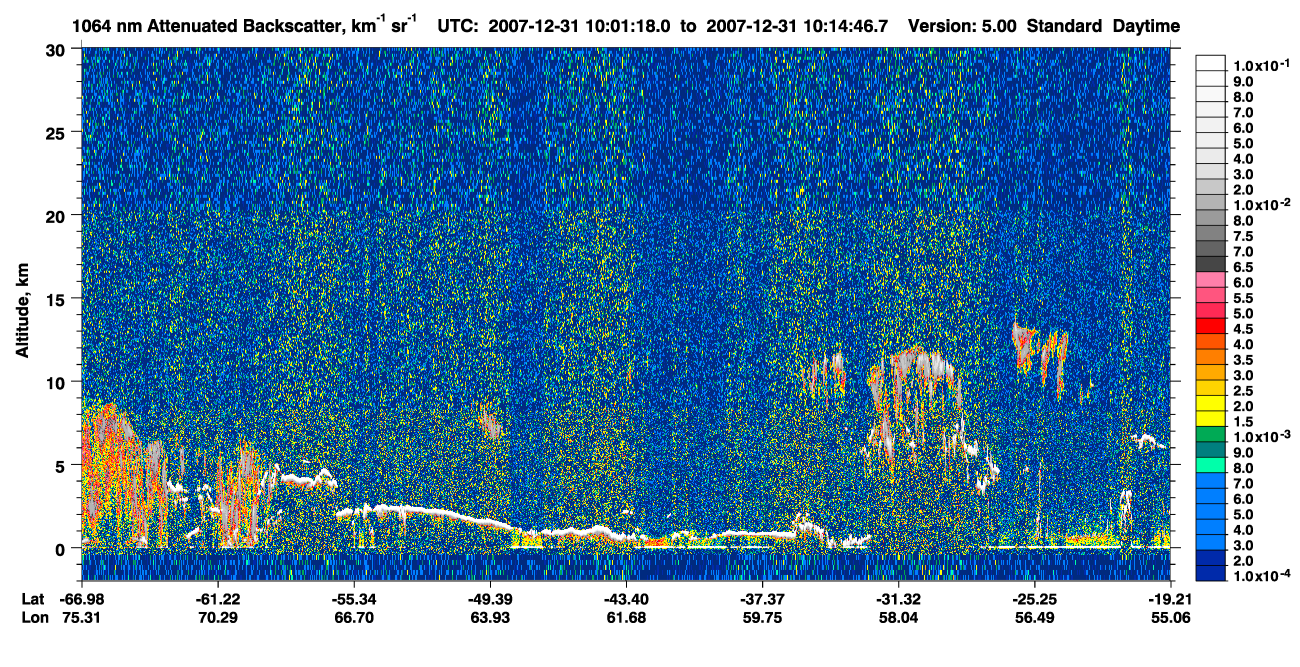Click the color scale label '3.5'
Screen dimensions: 1300x667
(x=1243, y=360)
